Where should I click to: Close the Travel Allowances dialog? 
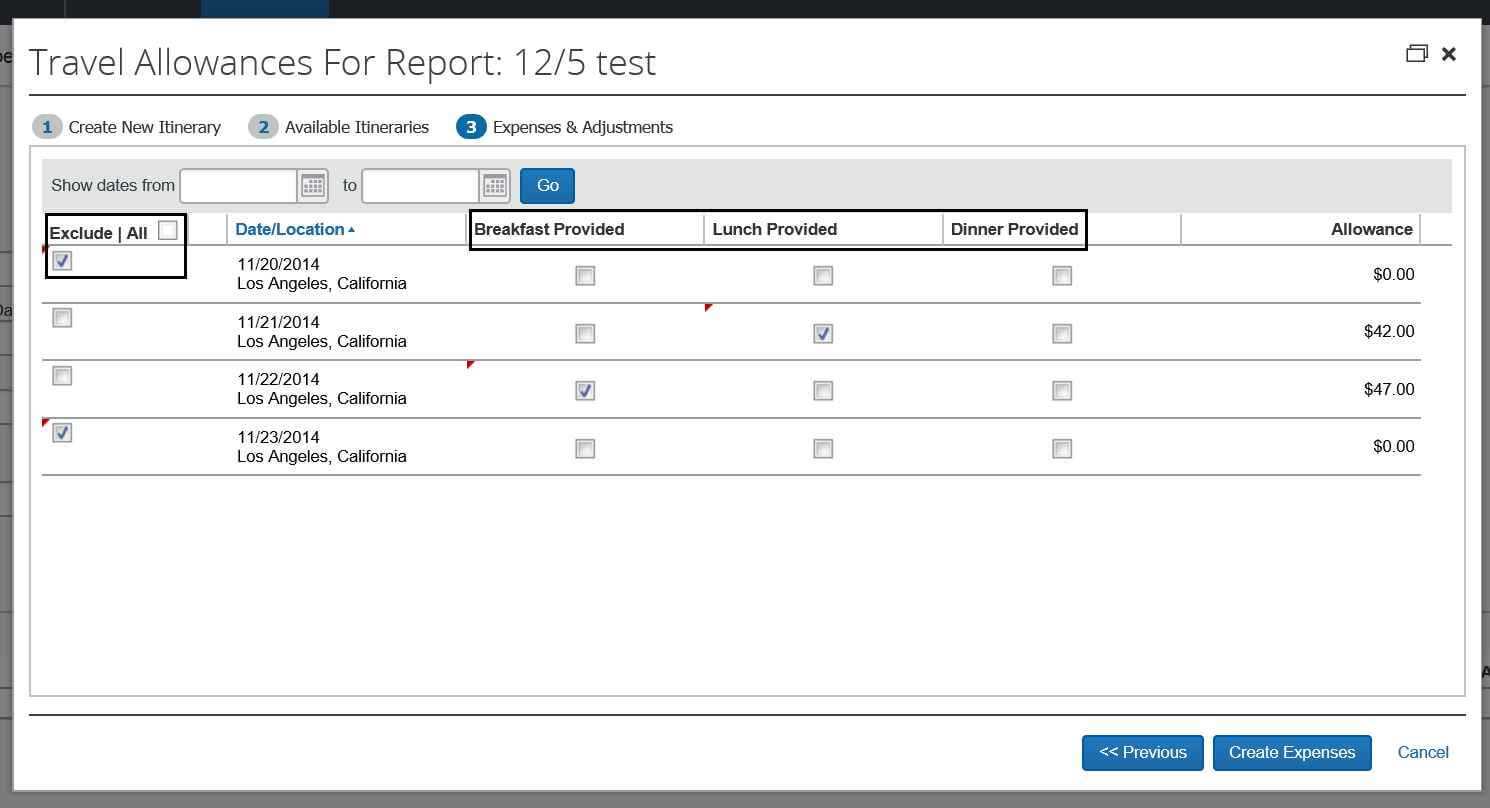tap(1449, 54)
